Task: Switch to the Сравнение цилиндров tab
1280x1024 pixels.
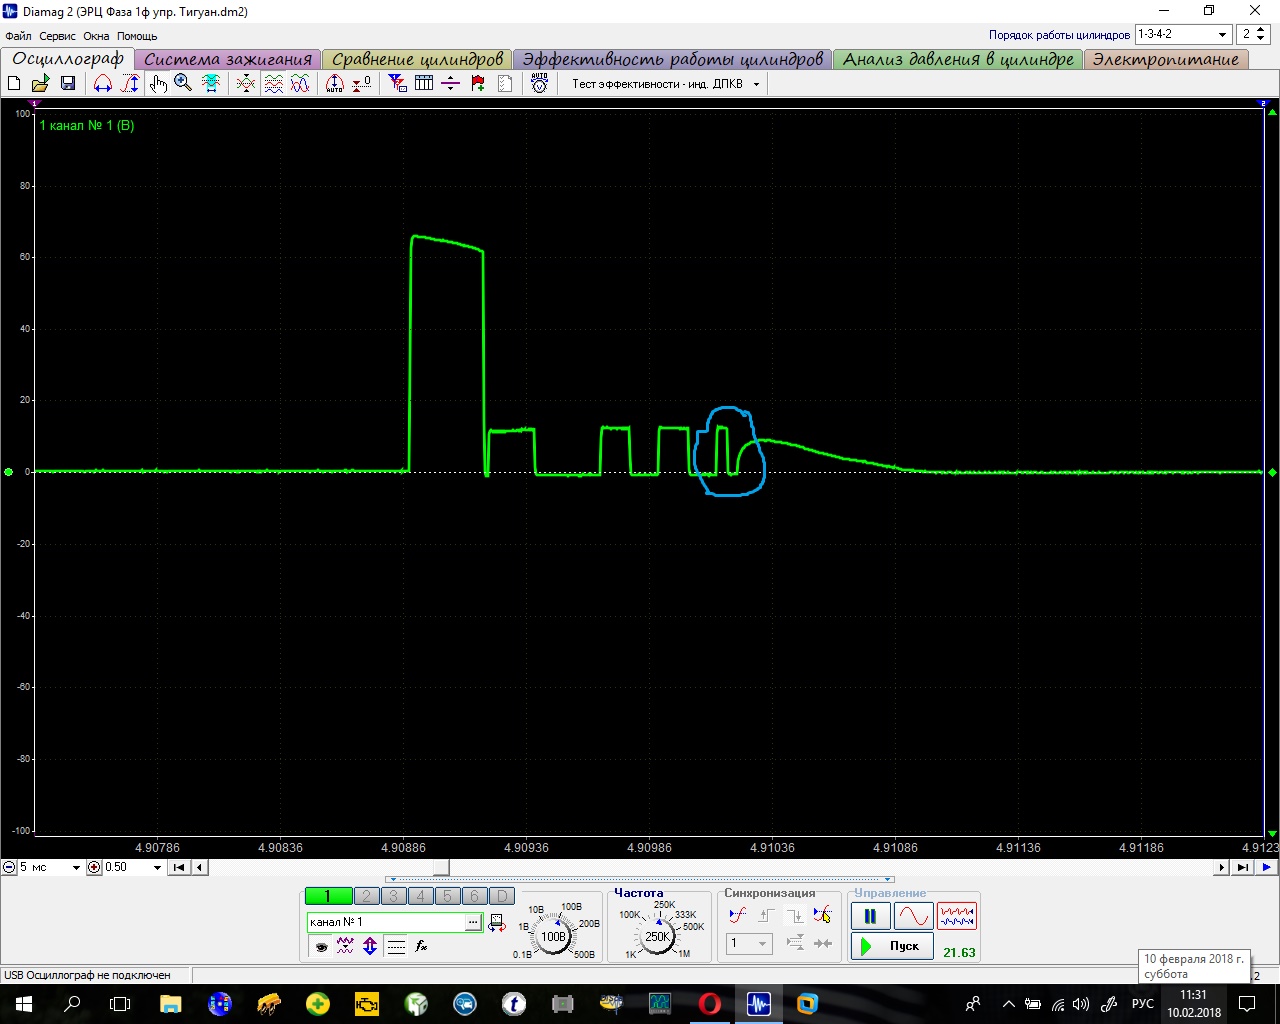Action: (418, 59)
